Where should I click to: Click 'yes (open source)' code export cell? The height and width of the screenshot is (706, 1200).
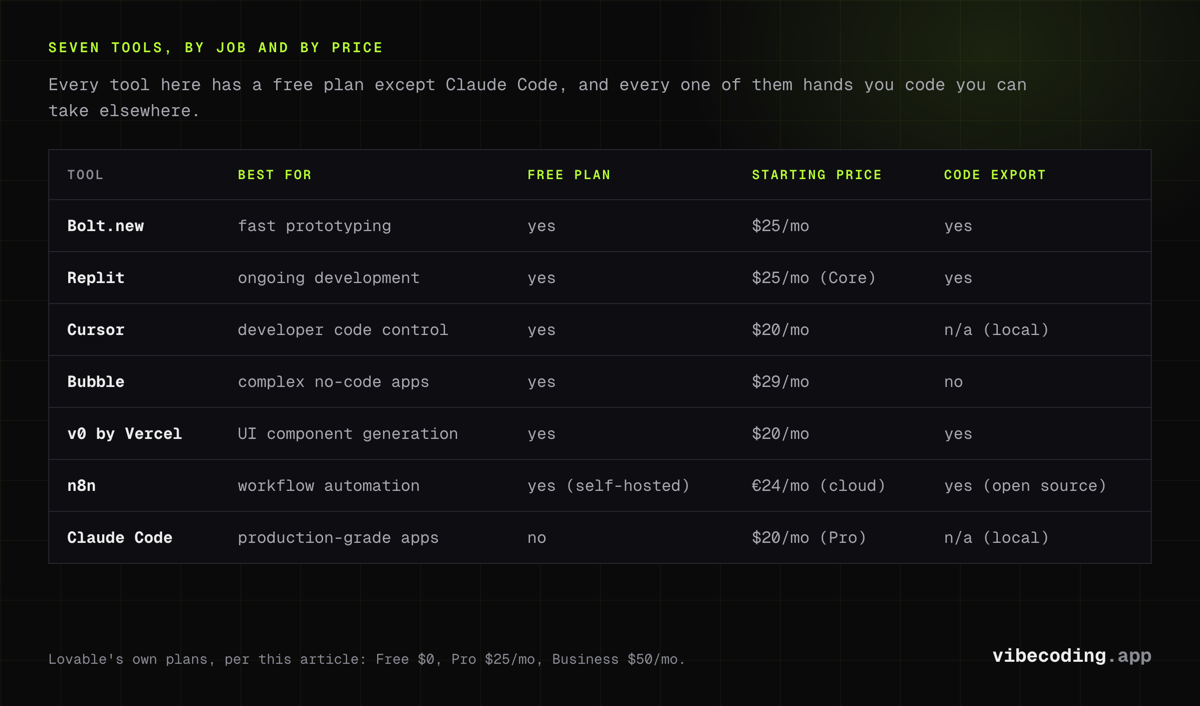tap(1025, 486)
